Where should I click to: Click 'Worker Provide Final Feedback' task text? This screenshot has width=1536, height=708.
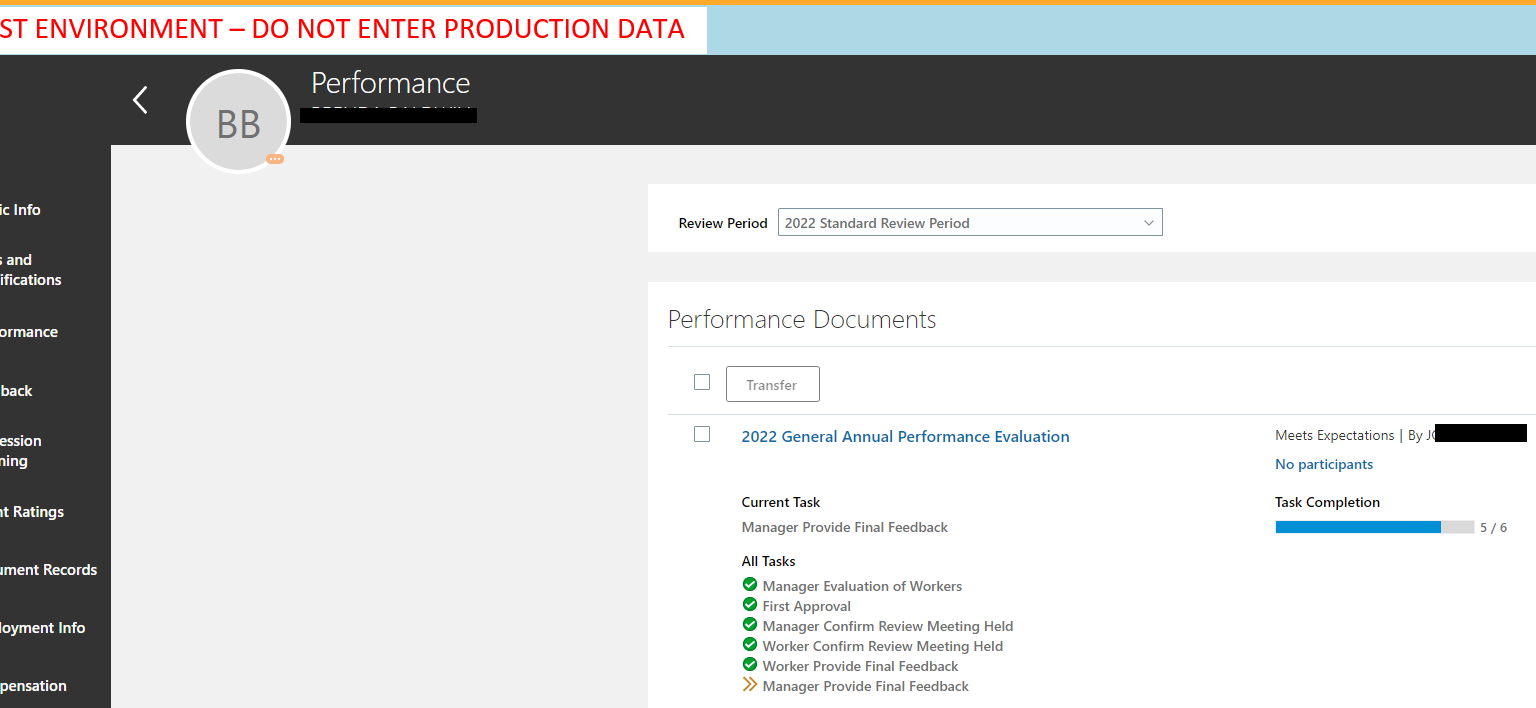pyautogui.click(x=860, y=666)
